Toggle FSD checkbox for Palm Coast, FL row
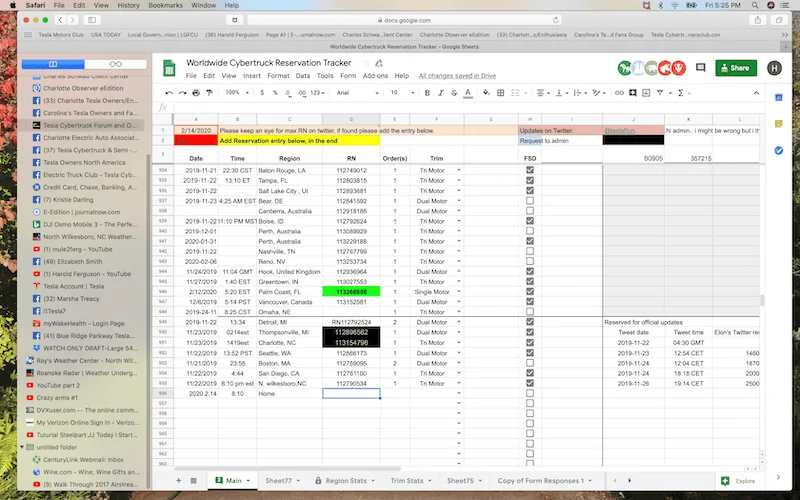Screen dimensions: 800x500 click(x=530, y=291)
